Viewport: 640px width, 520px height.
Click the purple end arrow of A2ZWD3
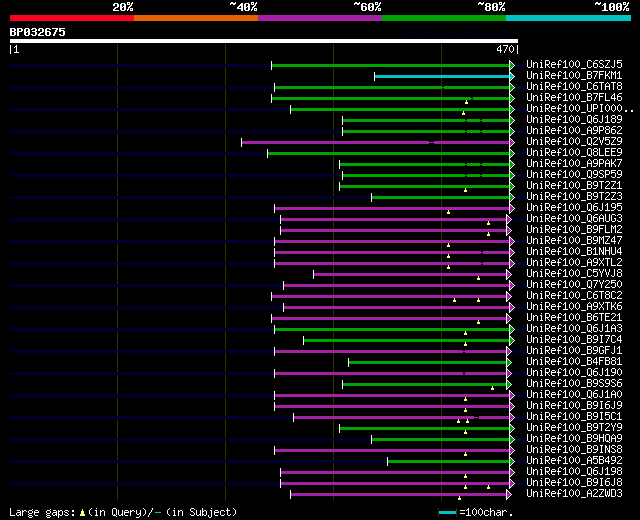click(x=509, y=495)
